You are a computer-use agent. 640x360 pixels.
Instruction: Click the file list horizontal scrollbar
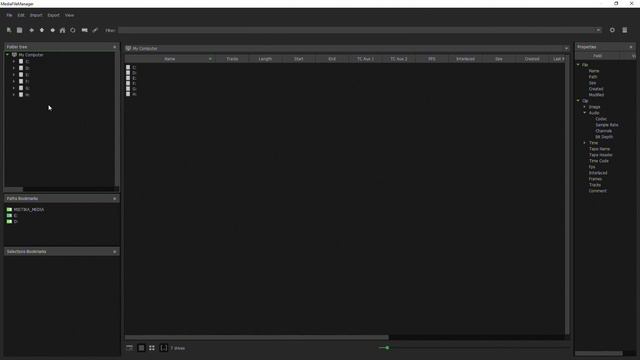coord(257,338)
